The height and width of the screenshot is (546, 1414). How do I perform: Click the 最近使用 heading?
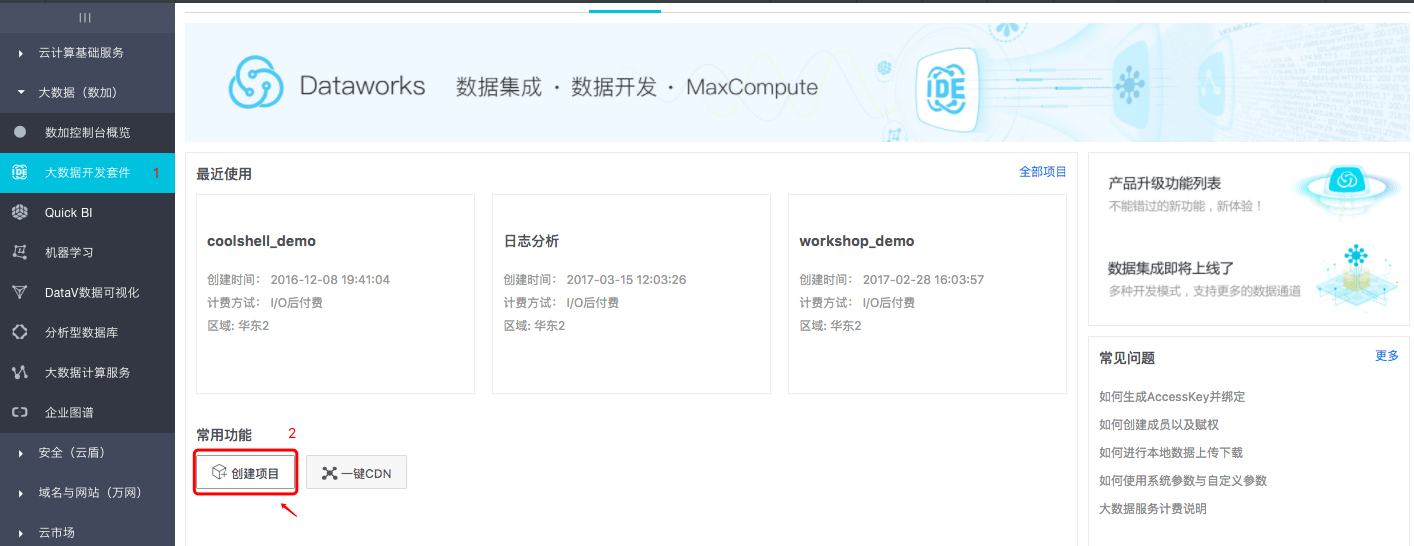pos(224,174)
